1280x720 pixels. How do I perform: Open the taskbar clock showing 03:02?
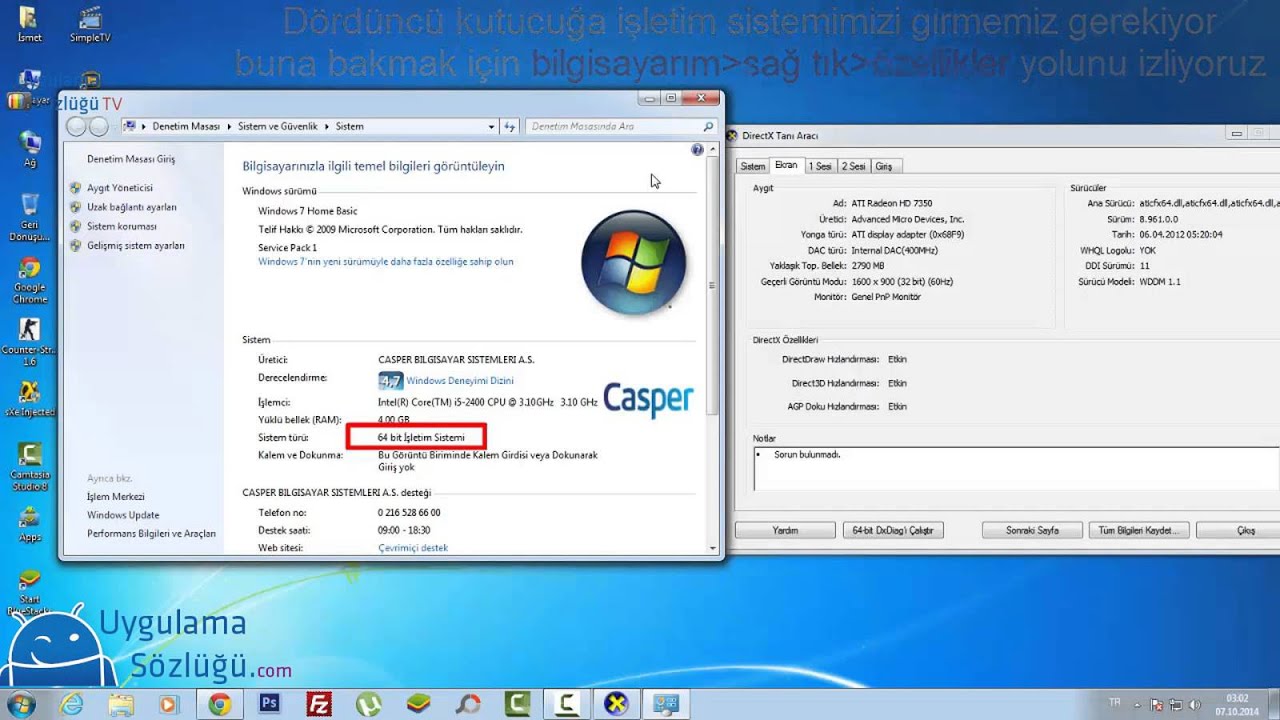point(1237,704)
